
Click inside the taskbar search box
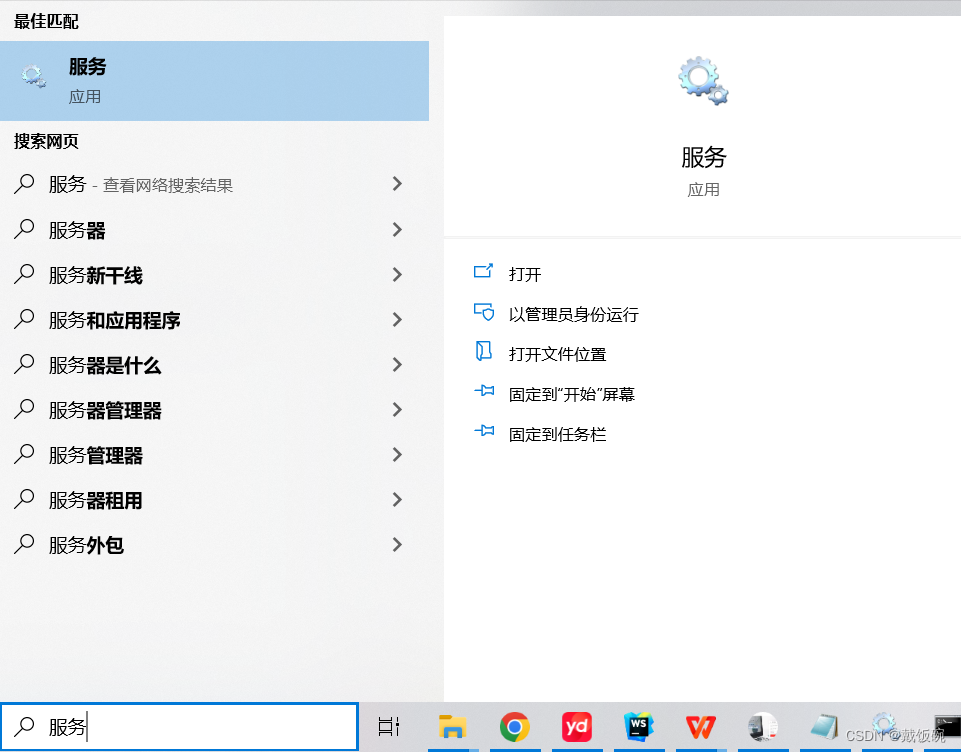coord(180,727)
